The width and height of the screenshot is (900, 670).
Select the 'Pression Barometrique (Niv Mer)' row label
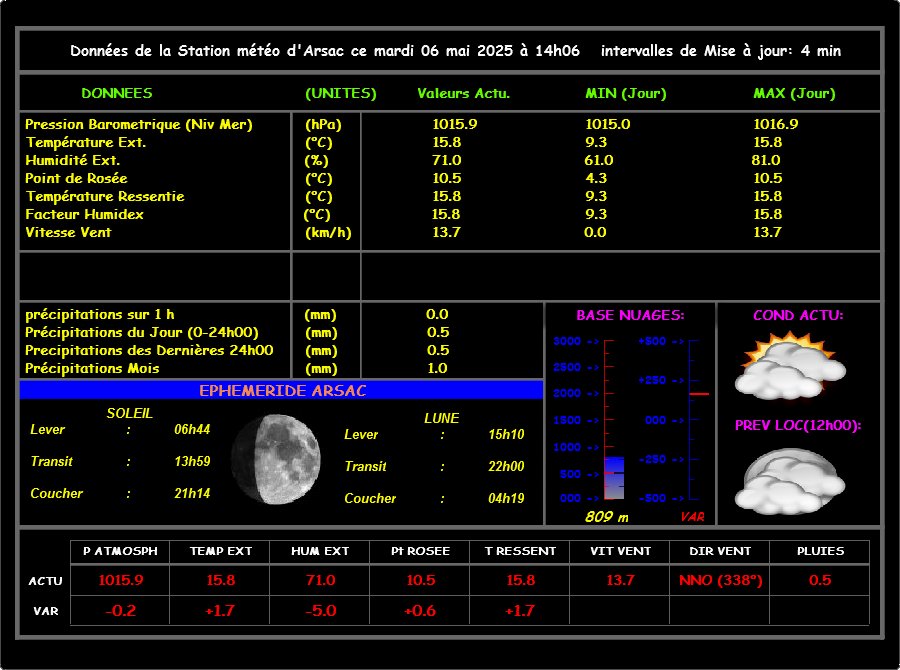[139, 124]
